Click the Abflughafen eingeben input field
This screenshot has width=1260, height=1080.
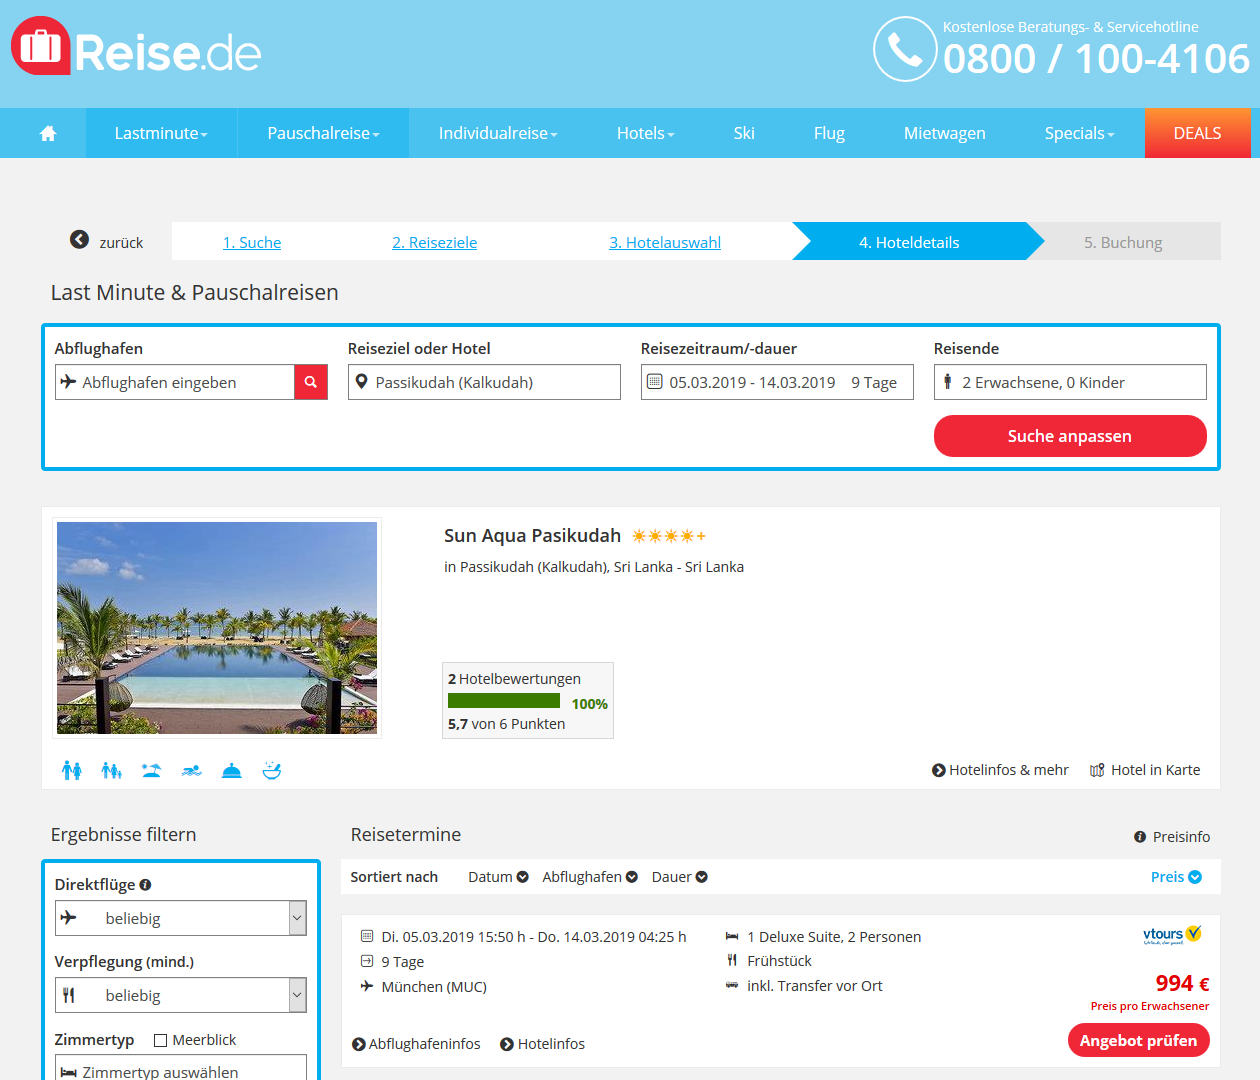(x=175, y=382)
